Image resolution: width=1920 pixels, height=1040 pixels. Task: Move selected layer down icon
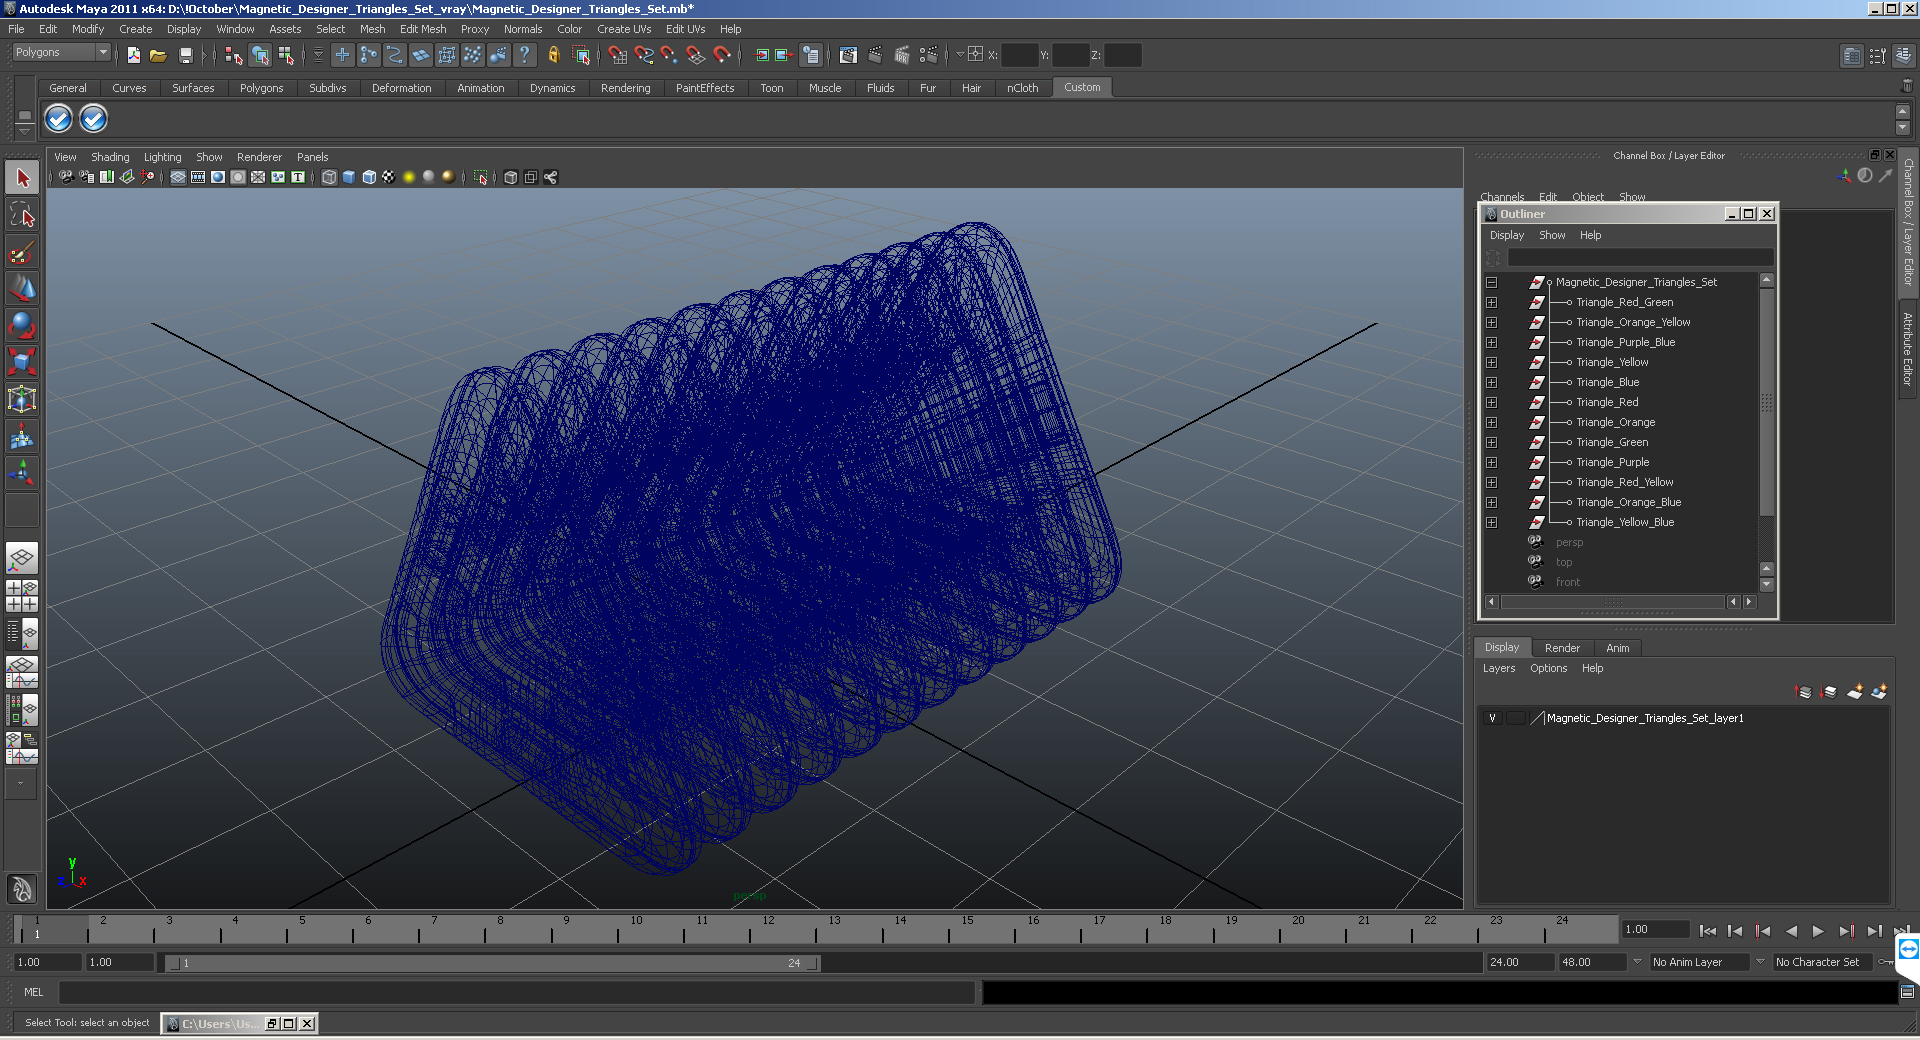(x=1829, y=692)
